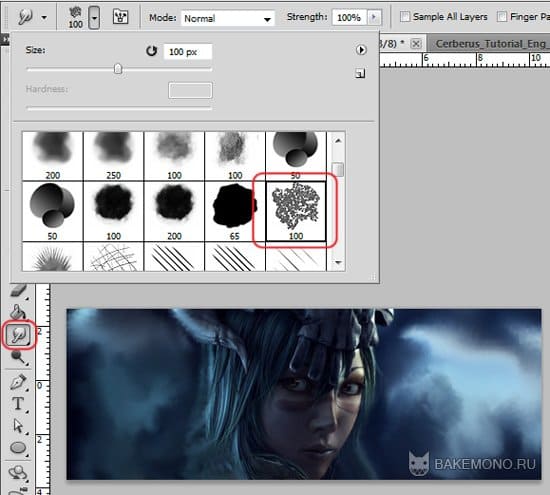Select the top-row spheres brush sized 50
Image resolution: width=550 pixels, height=495 pixels.
296,156
